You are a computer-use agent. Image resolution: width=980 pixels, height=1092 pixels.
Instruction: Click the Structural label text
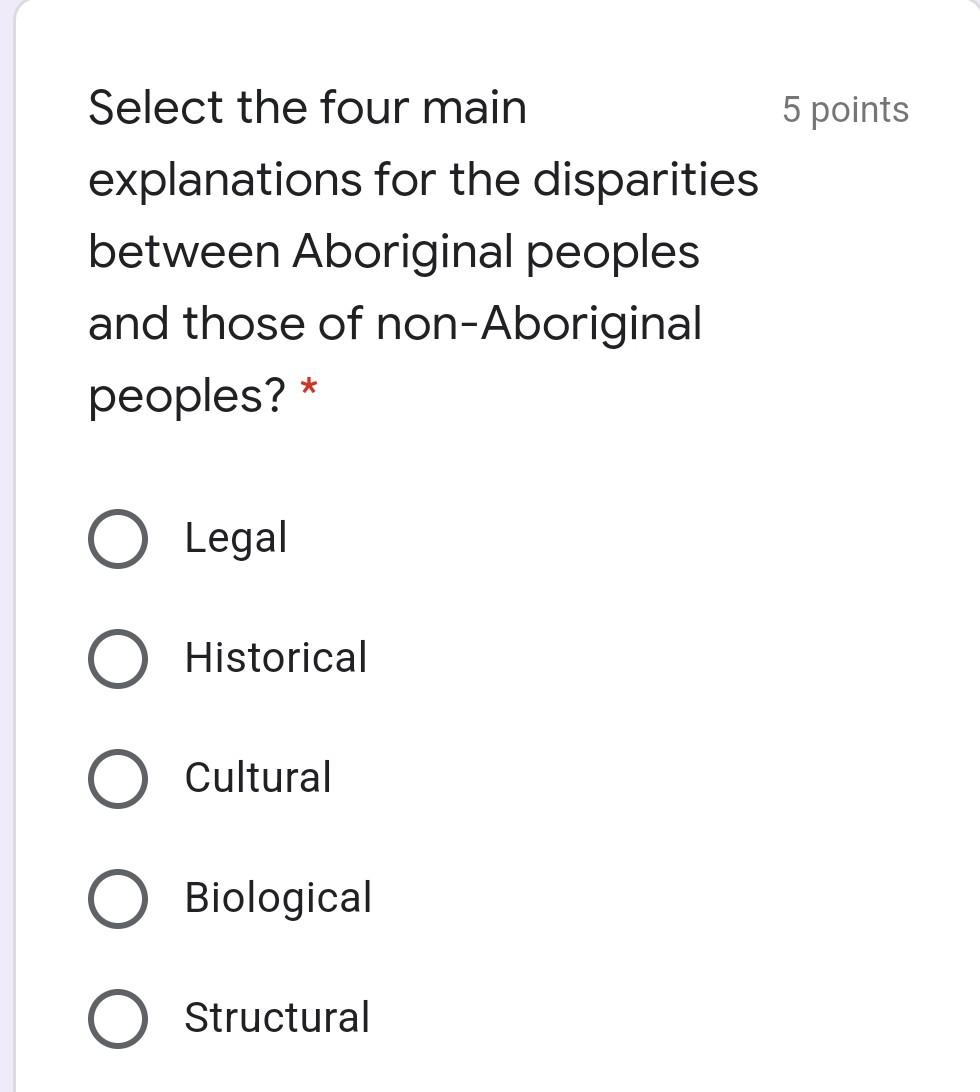276,1018
